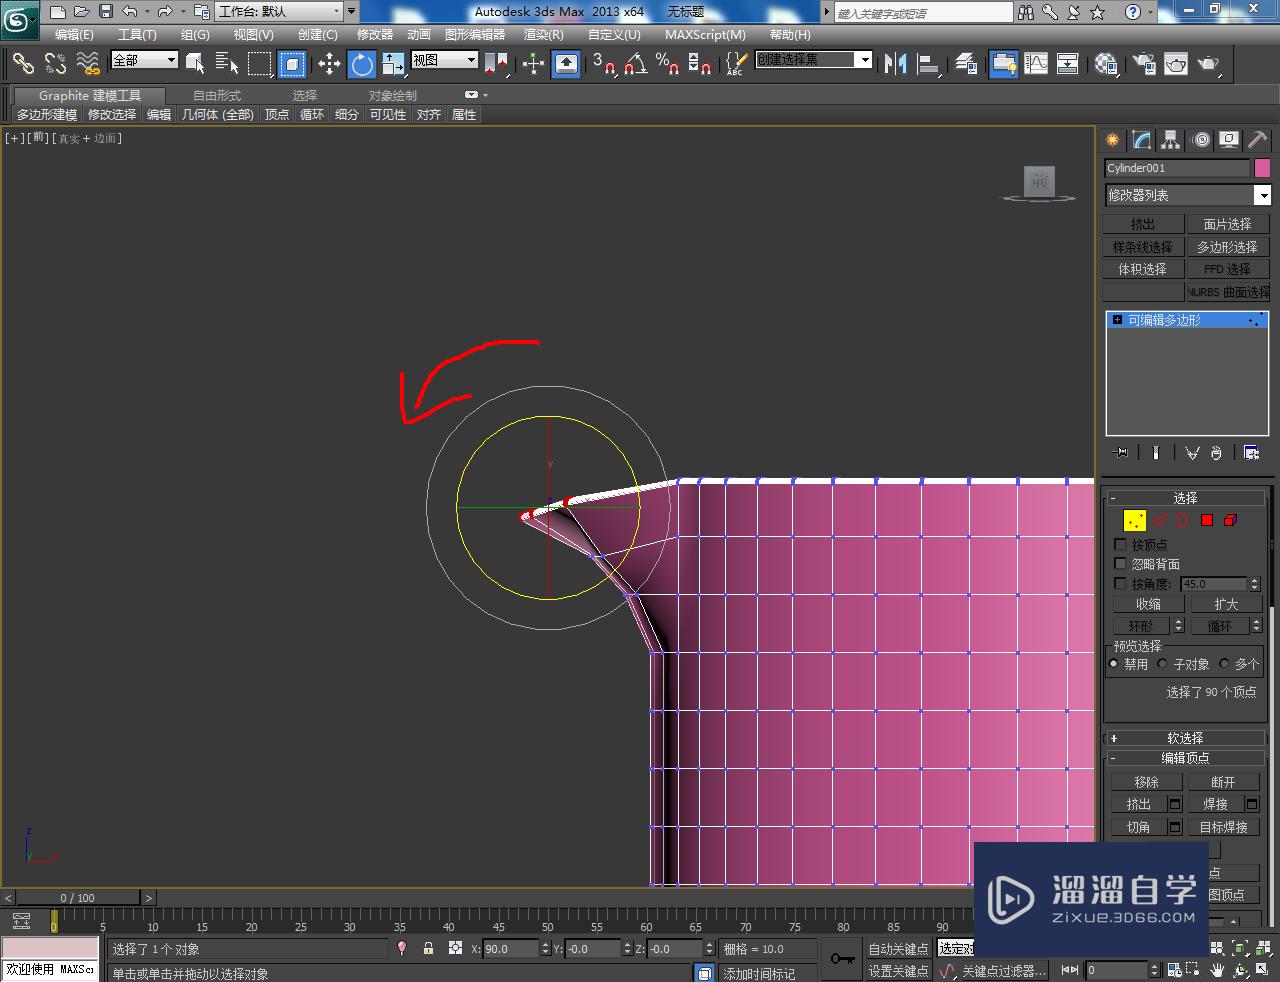Click the 切角 button

1138,827
